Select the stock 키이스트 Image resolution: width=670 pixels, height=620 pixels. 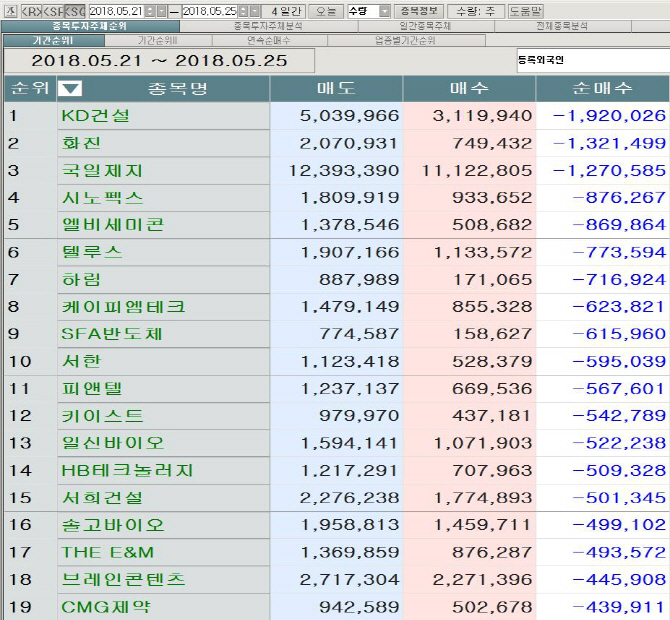pyautogui.click(x=102, y=416)
